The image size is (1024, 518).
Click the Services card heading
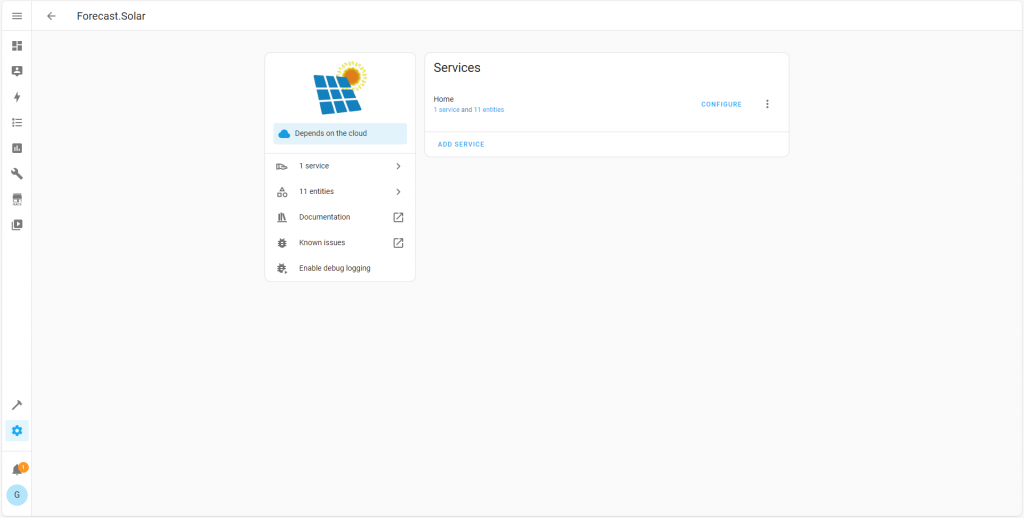pyautogui.click(x=457, y=68)
